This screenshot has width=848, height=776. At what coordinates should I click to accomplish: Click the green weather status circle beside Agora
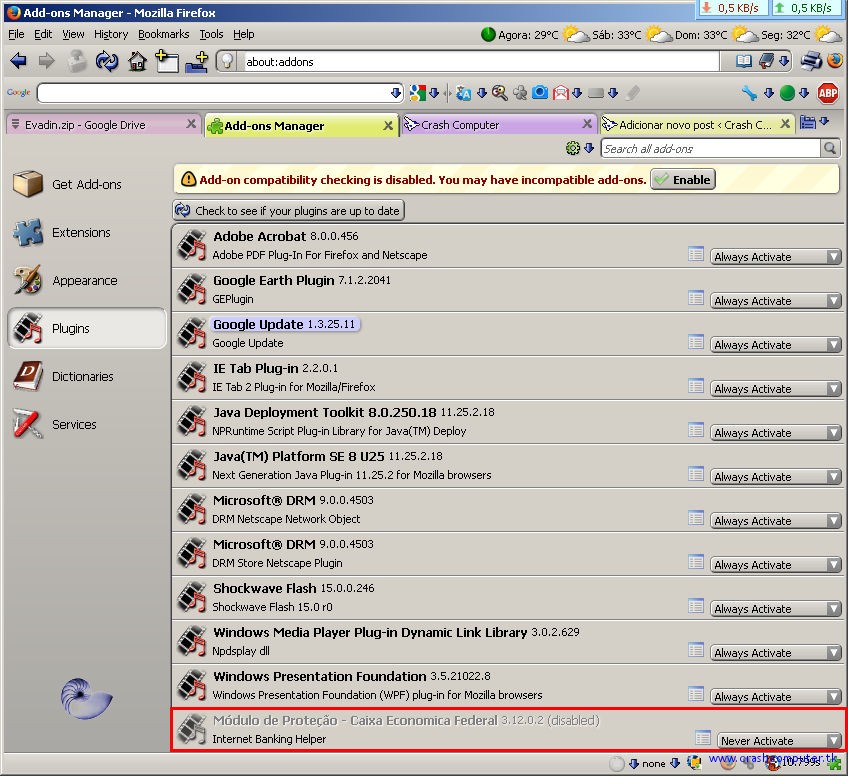(488, 35)
